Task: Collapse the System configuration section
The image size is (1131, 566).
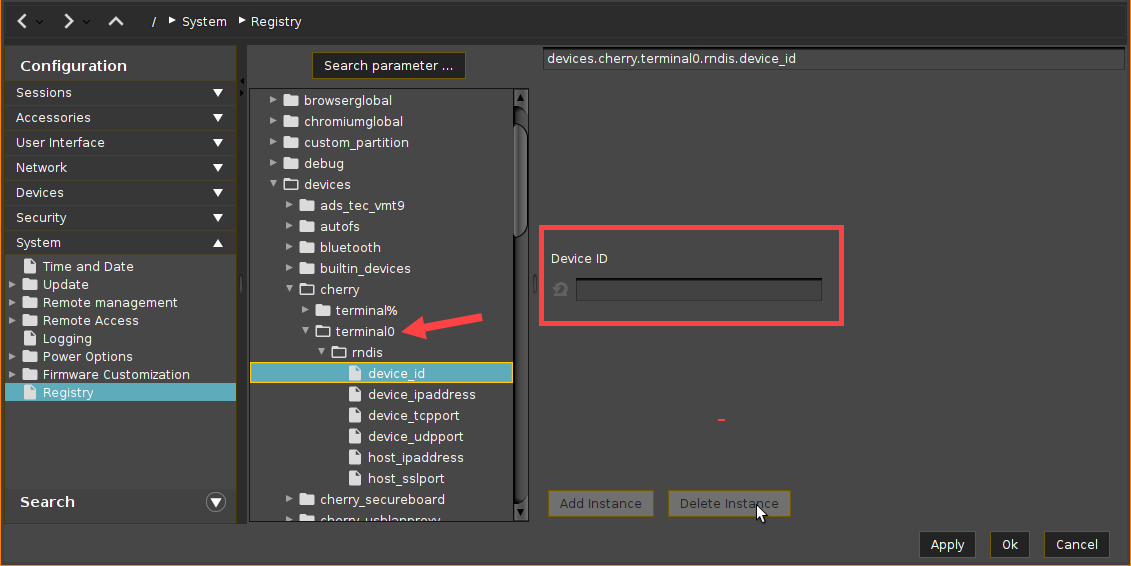Action: [x=218, y=243]
